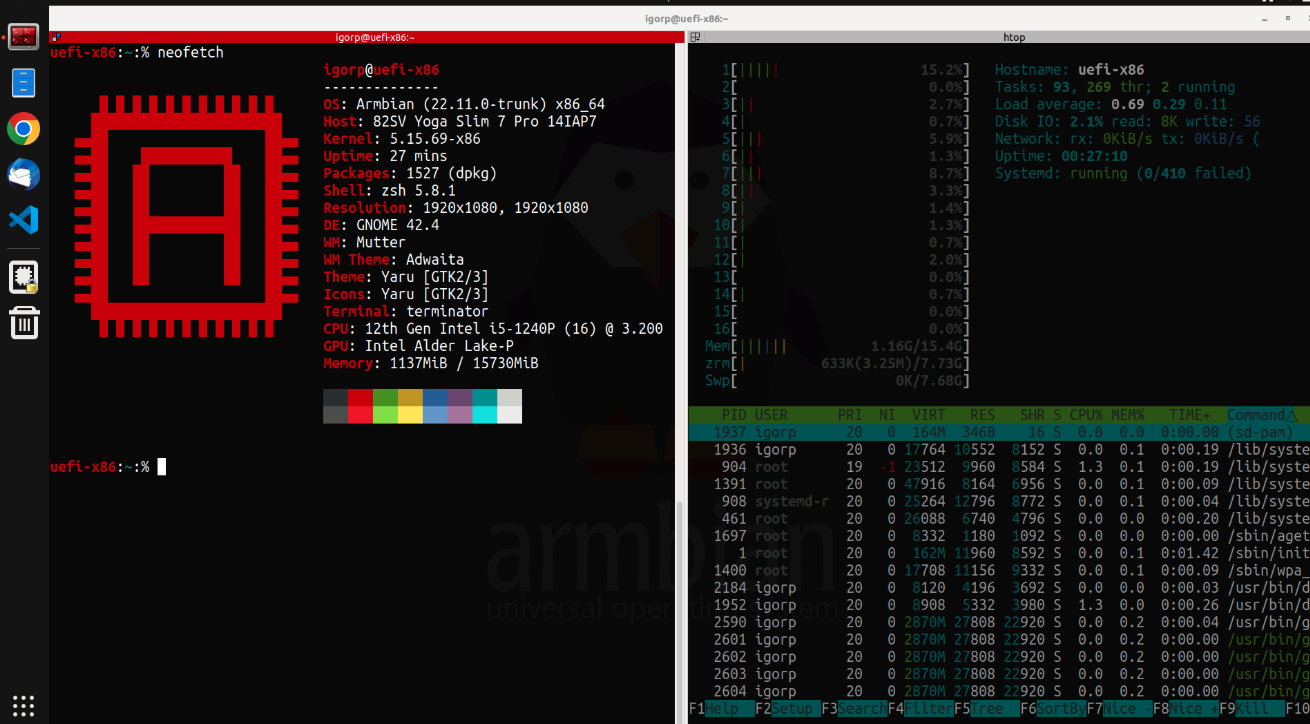Select htop process row PID 908 systemd-r

point(999,501)
